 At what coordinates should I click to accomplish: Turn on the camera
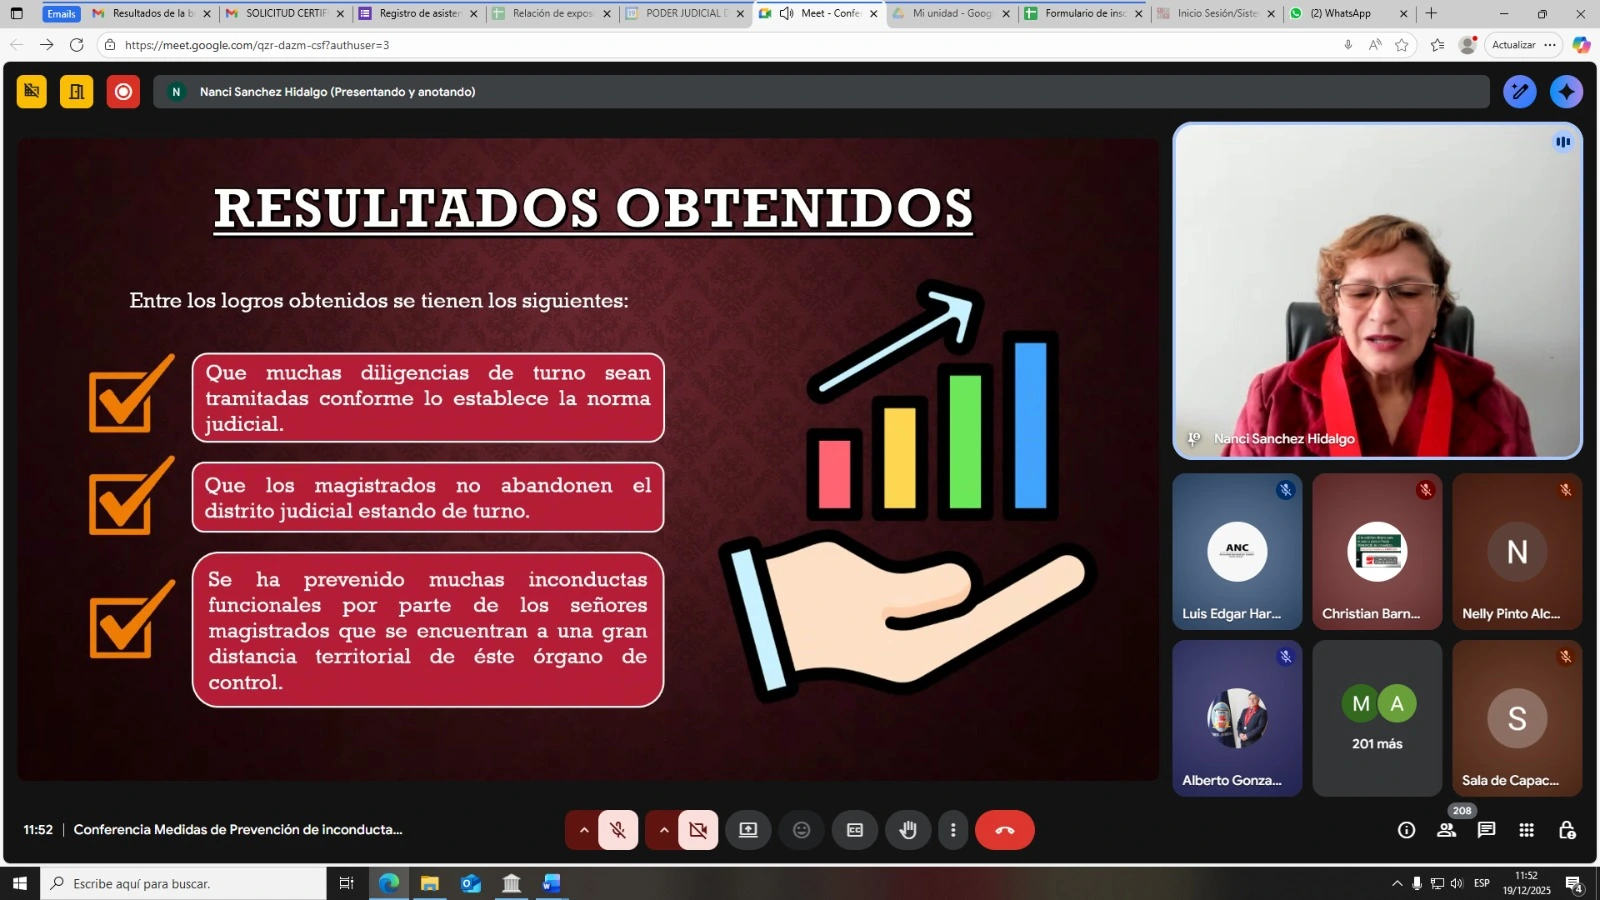(698, 830)
